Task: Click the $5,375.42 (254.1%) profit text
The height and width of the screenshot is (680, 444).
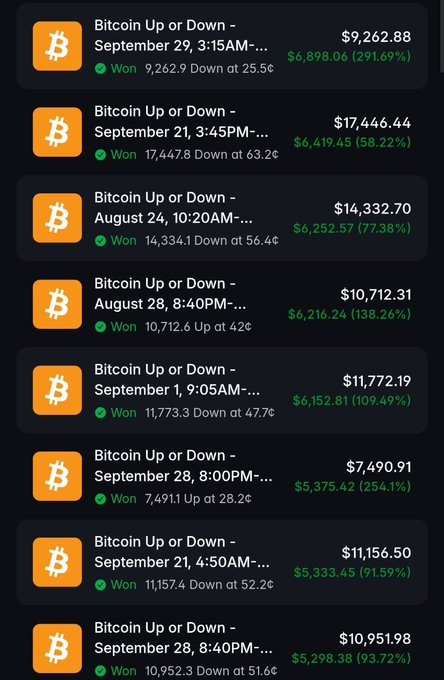Action: [x=353, y=486]
